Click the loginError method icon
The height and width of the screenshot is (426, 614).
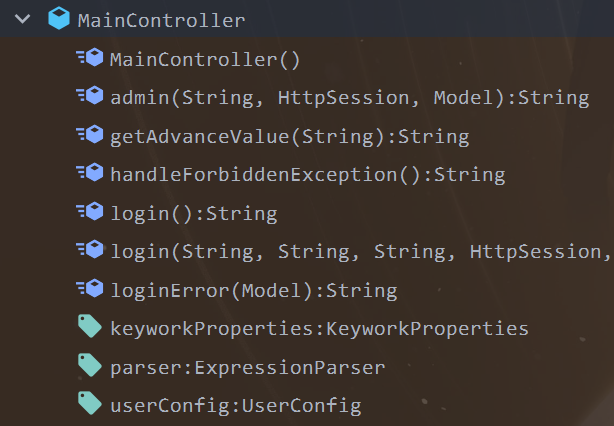coord(90,290)
